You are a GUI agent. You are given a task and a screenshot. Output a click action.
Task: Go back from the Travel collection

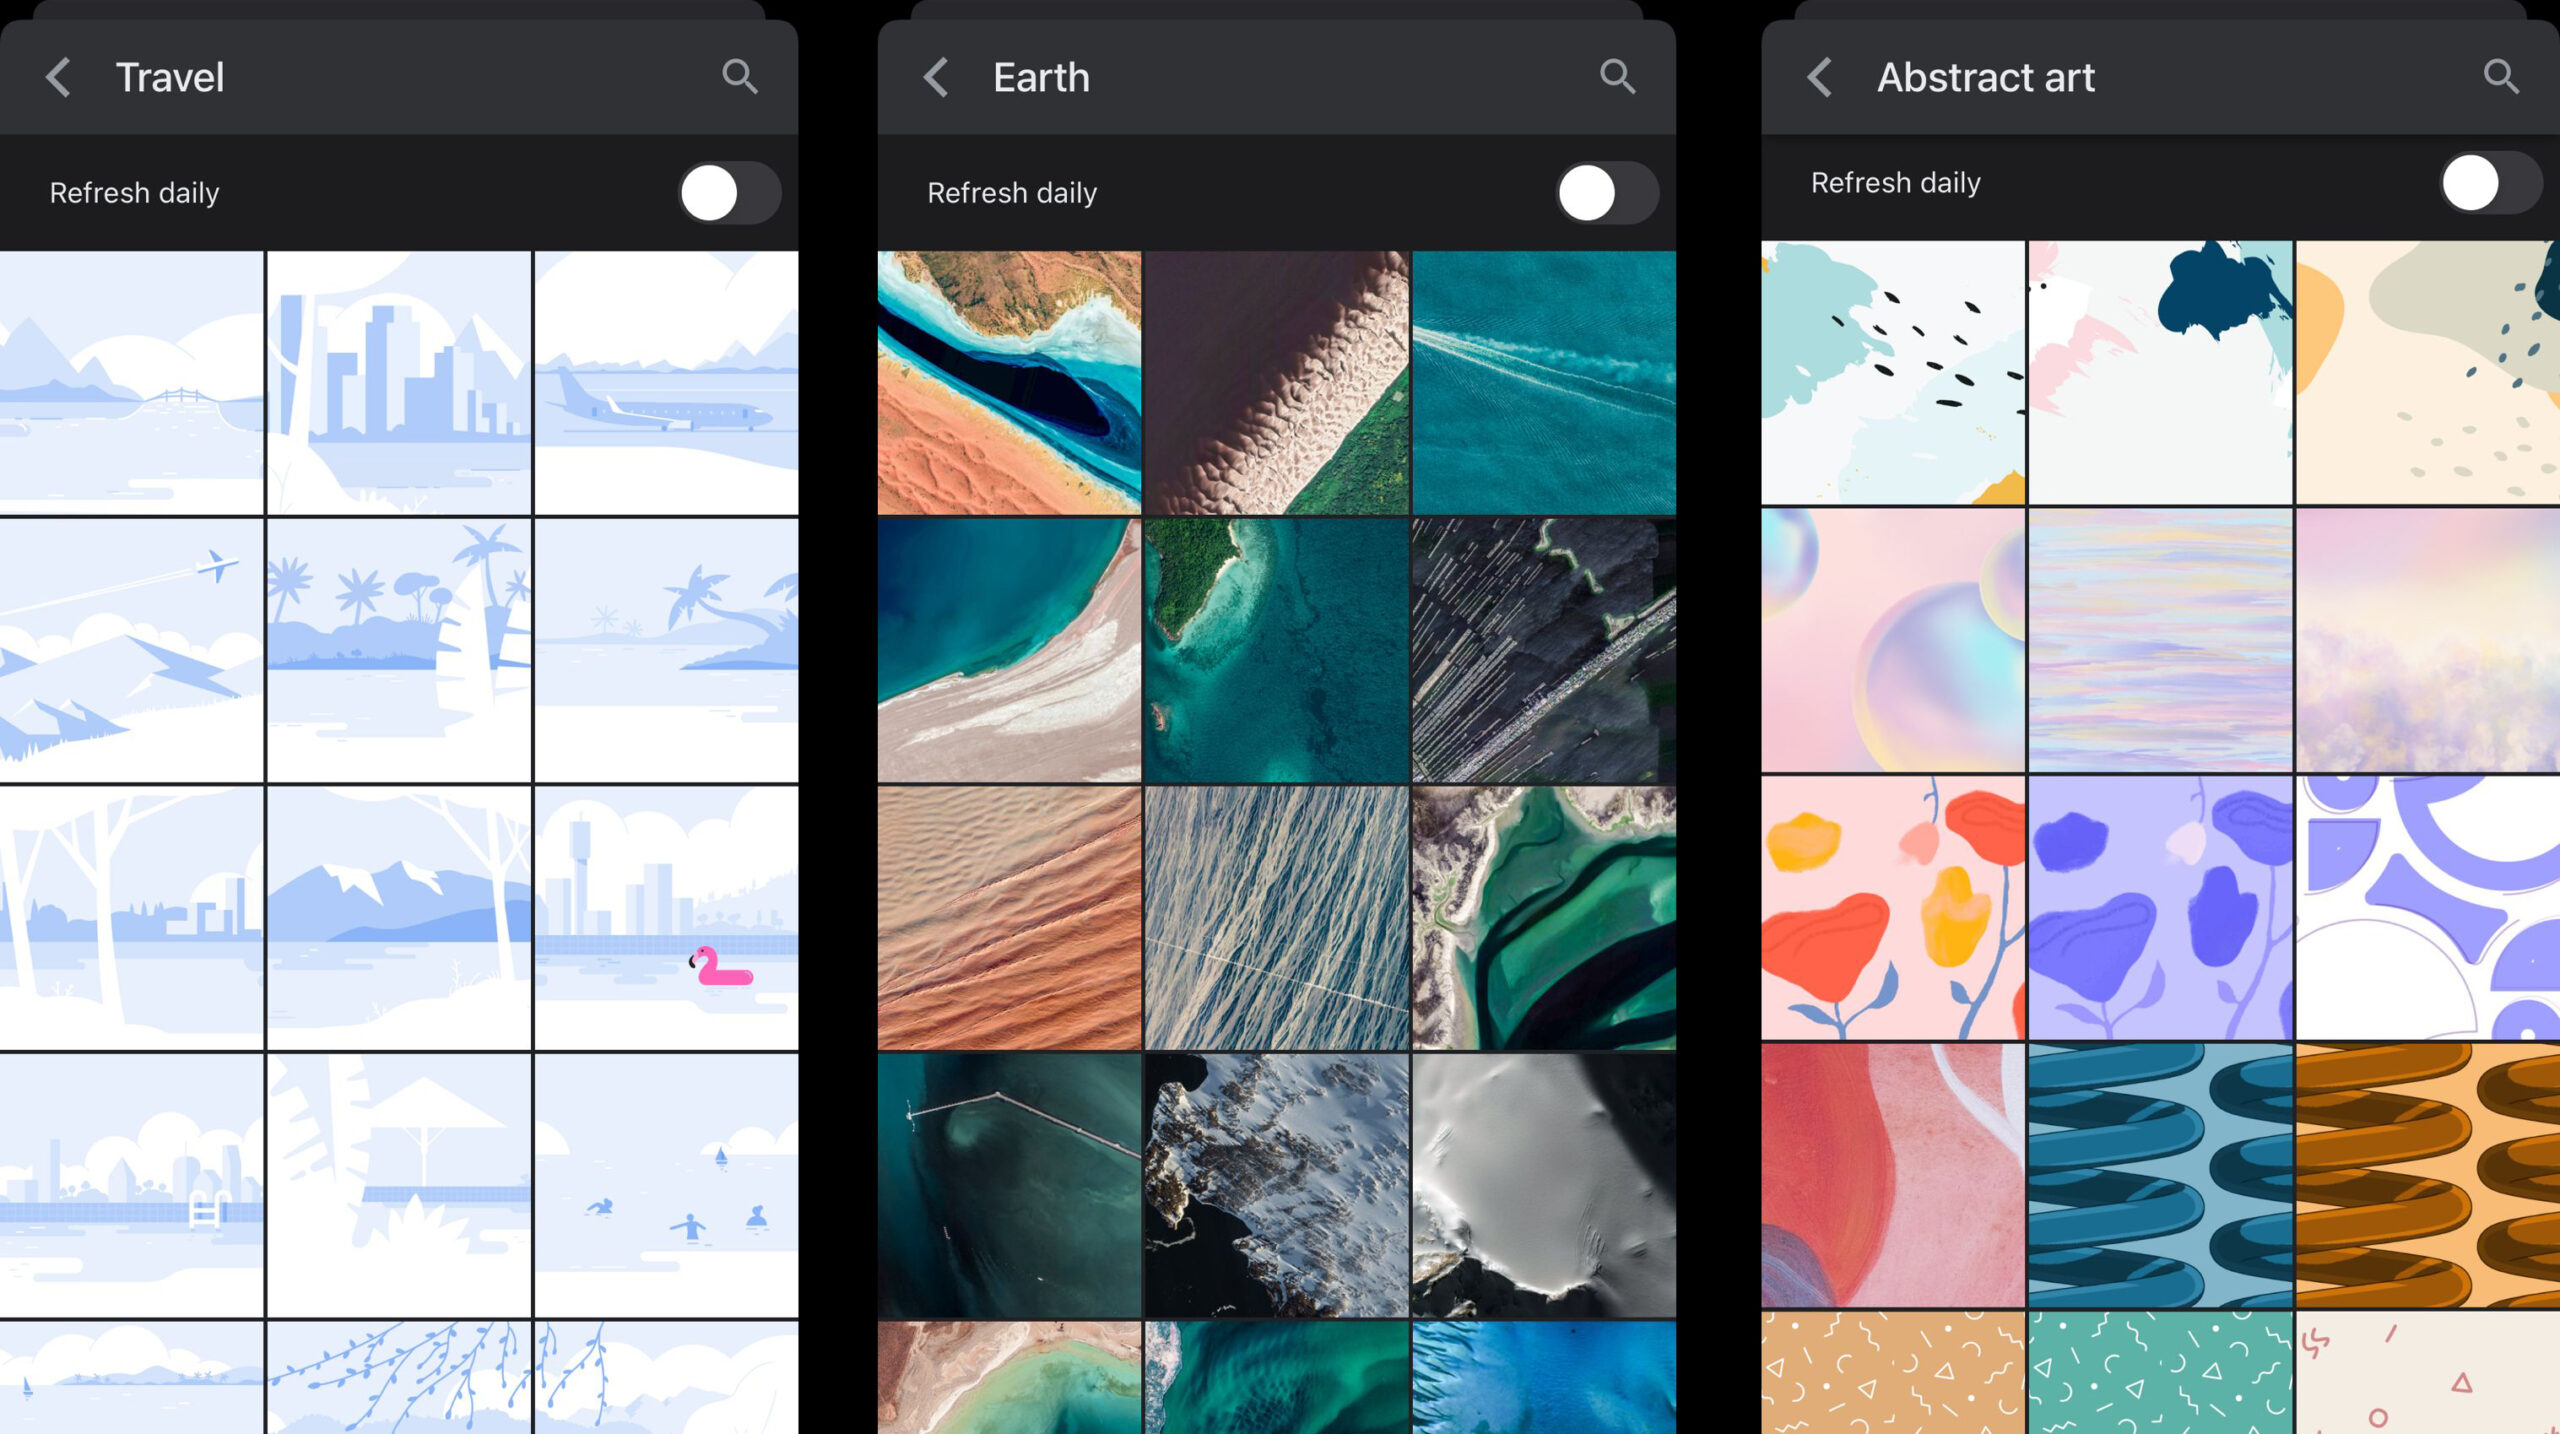pyautogui.click(x=59, y=77)
